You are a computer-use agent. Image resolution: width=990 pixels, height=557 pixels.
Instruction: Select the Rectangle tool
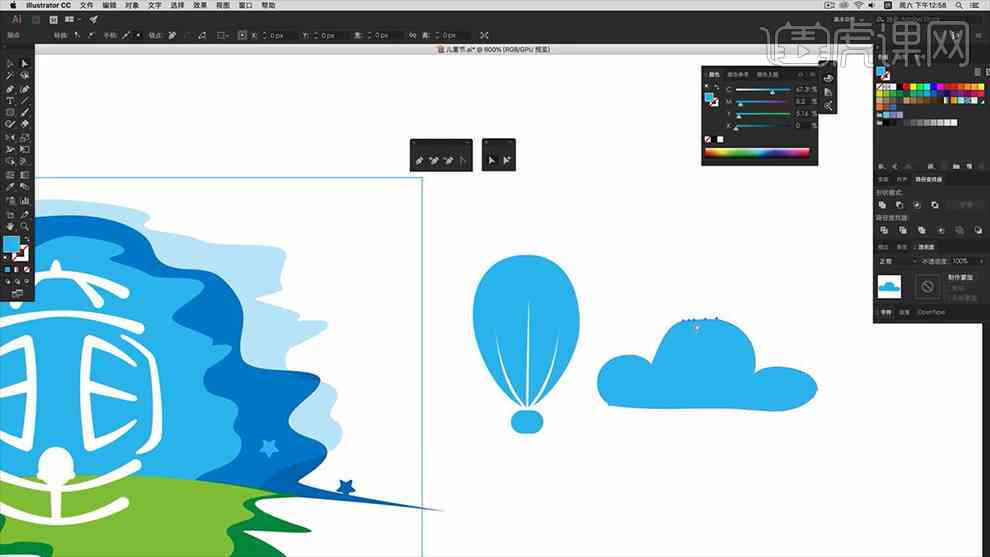(x=10, y=112)
